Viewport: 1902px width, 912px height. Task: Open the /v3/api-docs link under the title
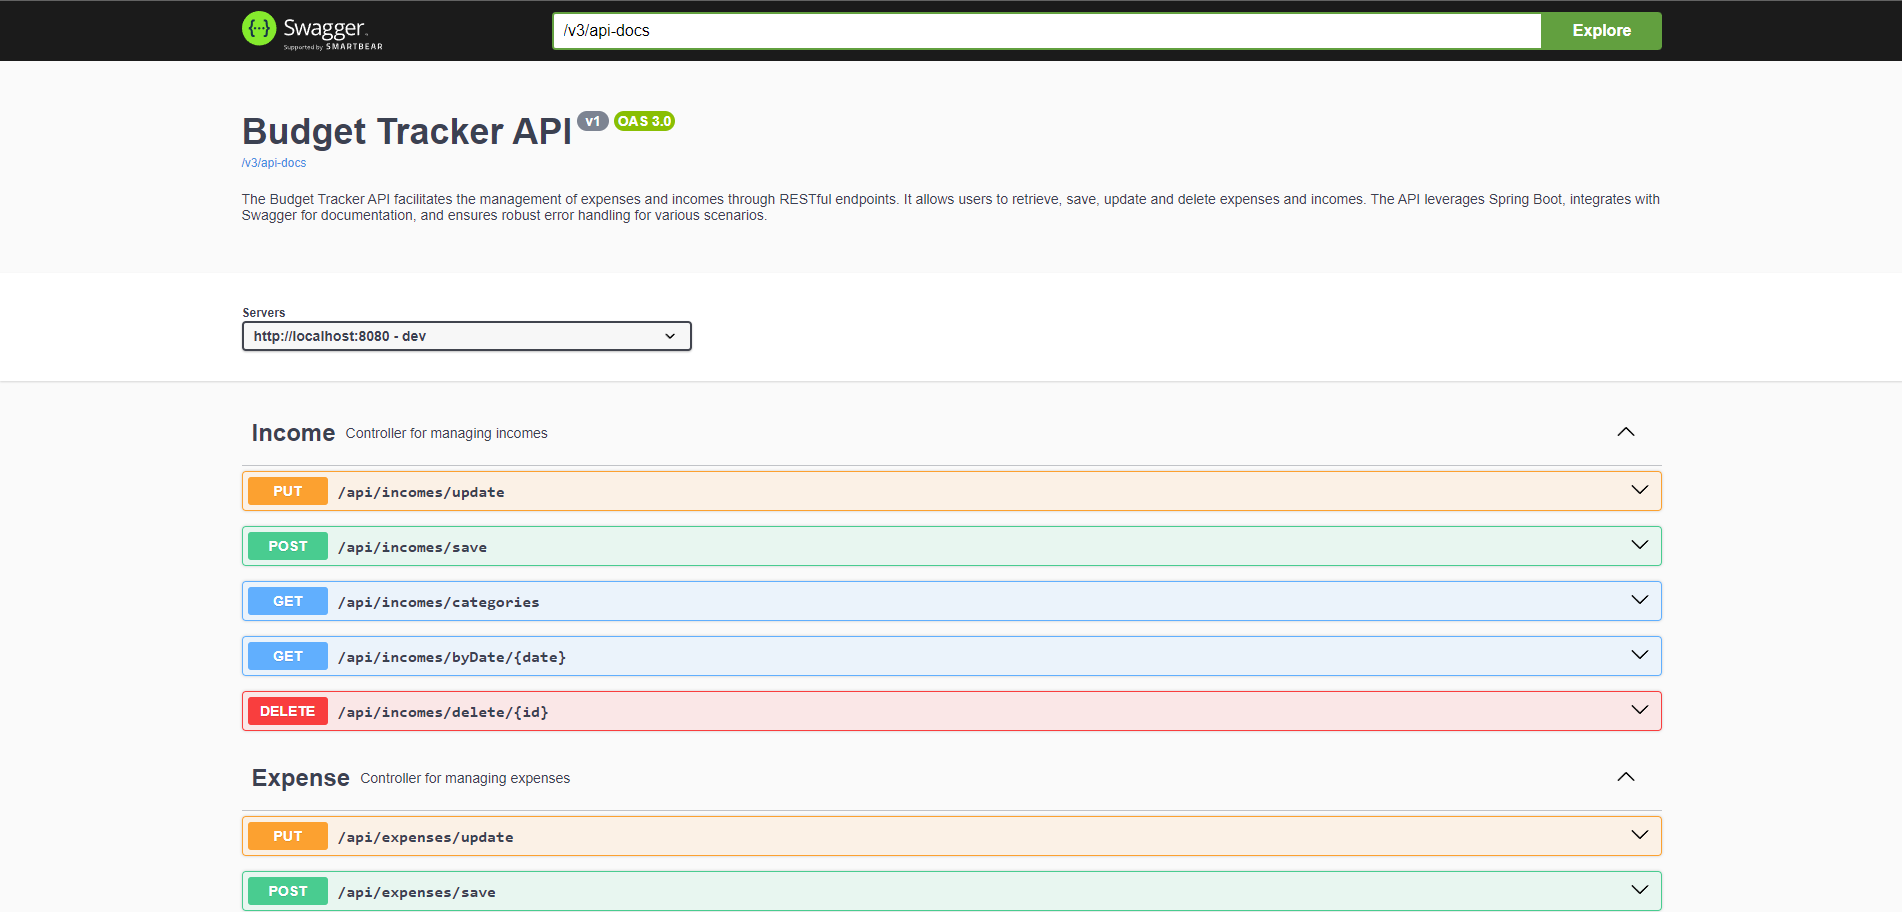[x=274, y=163]
